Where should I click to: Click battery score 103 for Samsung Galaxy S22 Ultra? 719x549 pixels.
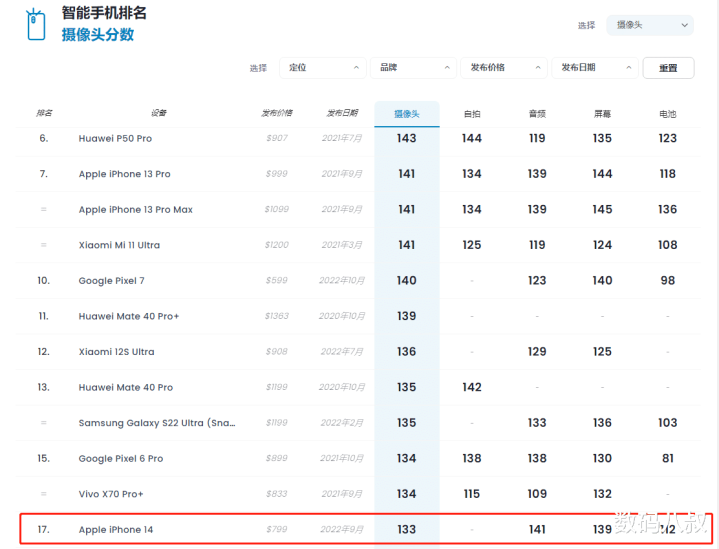[x=668, y=422]
